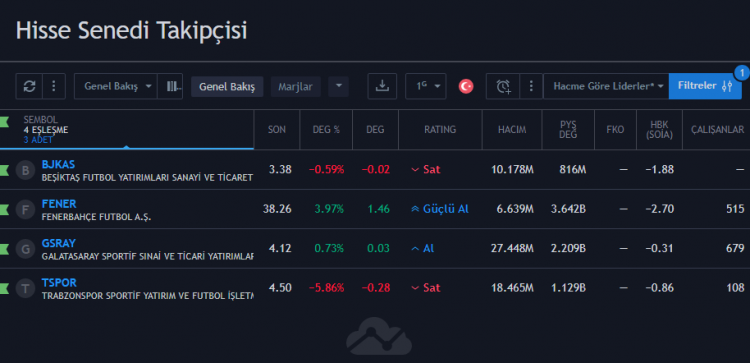The width and height of the screenshot is (750, 363).
Task: Open the three-dot menu beside refresh
Action: (x=54, y=86)
